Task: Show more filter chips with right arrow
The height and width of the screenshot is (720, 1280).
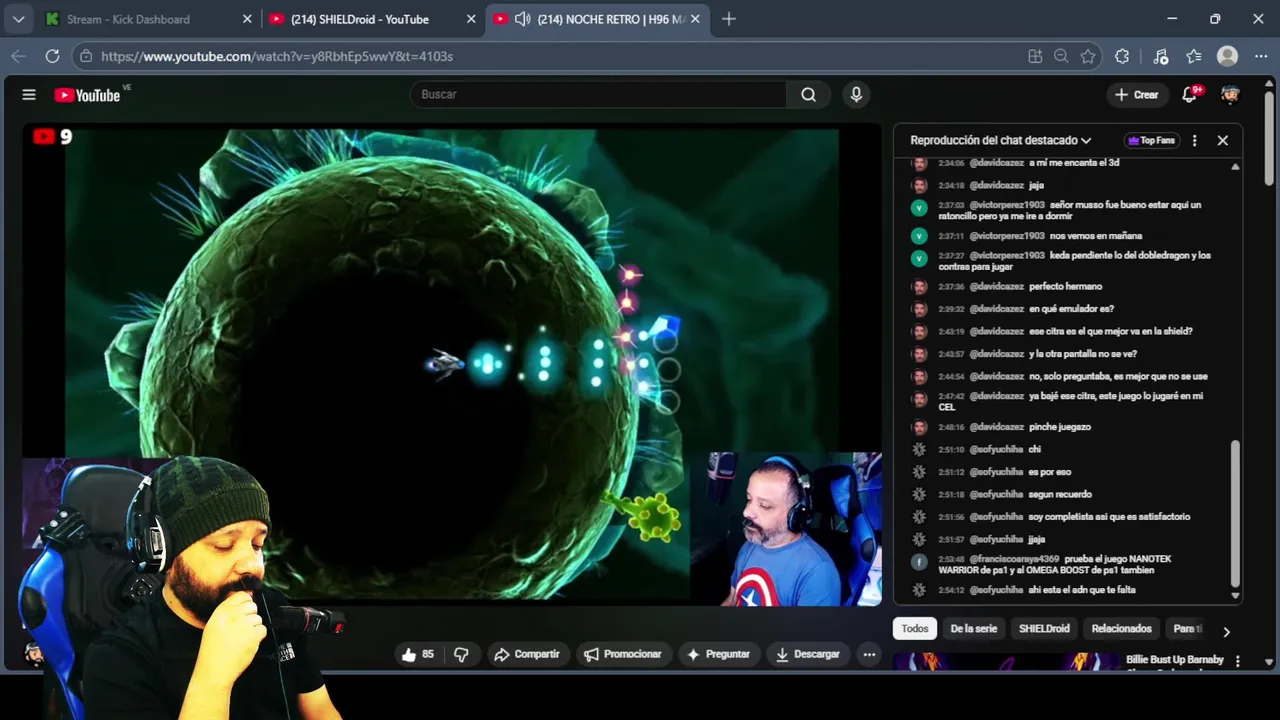Action: 1226,631
